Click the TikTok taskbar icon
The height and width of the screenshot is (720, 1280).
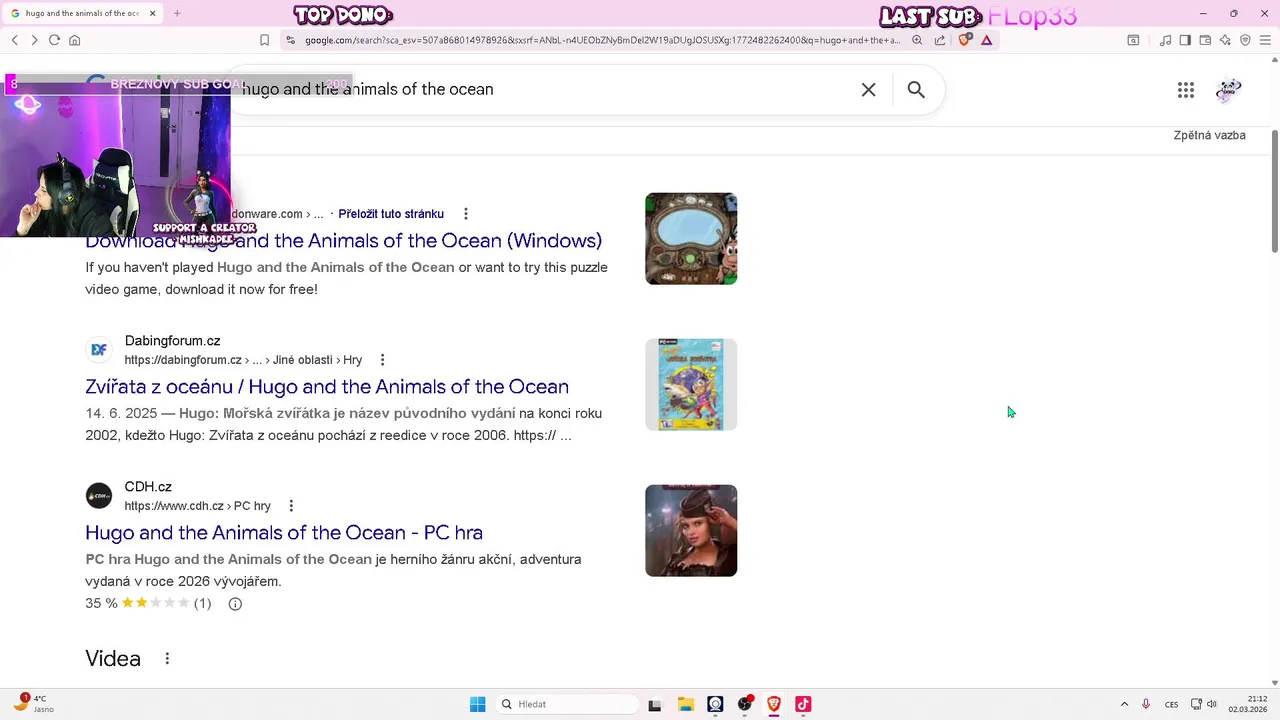(803, 704)
